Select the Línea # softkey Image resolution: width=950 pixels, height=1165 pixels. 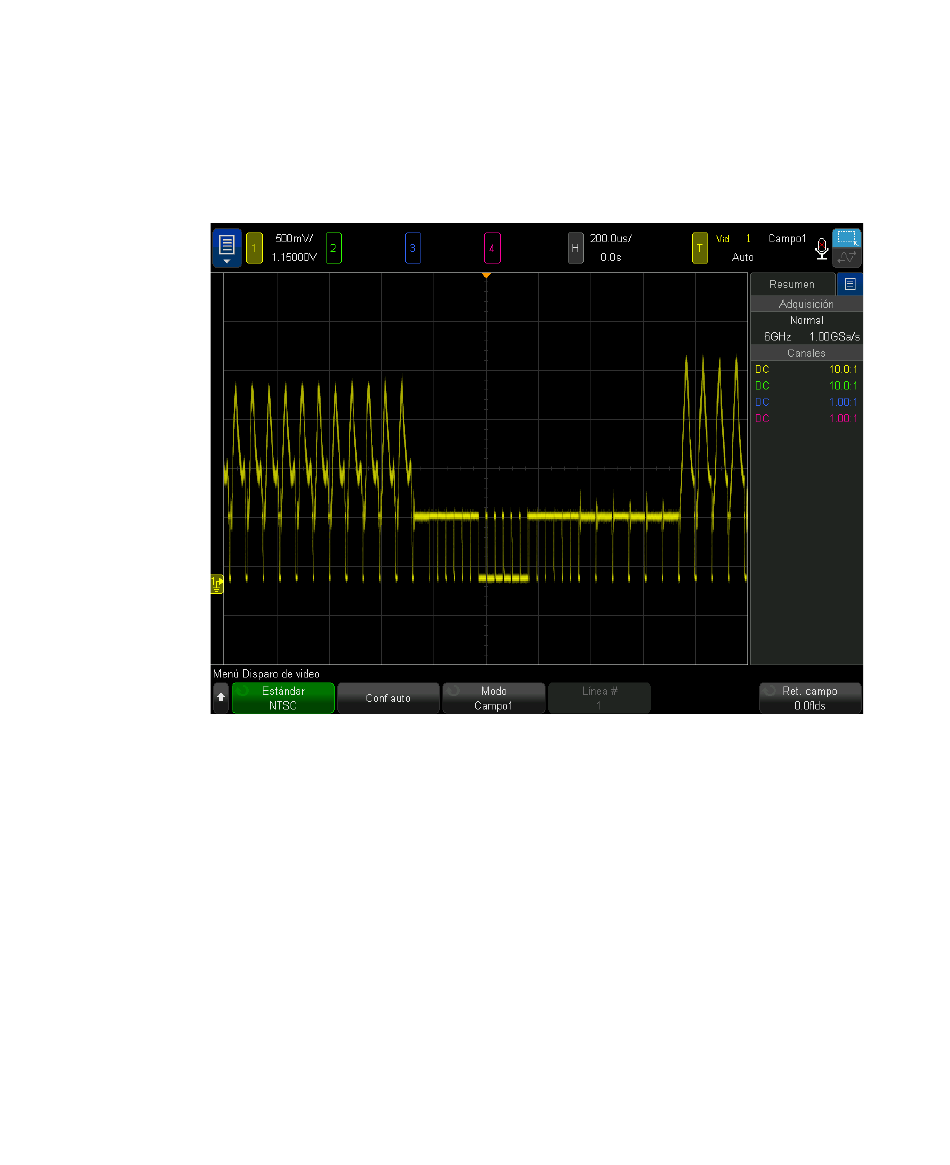click(599, 698)
